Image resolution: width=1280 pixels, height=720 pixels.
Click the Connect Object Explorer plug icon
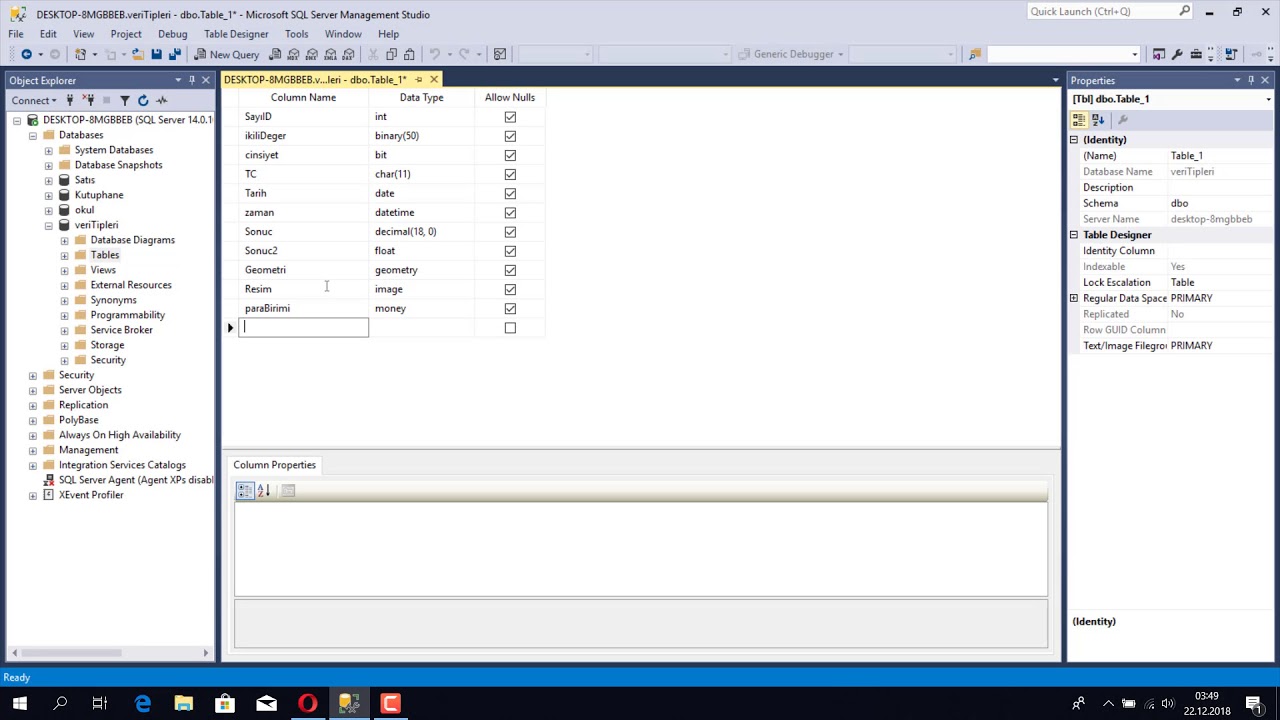70,100
